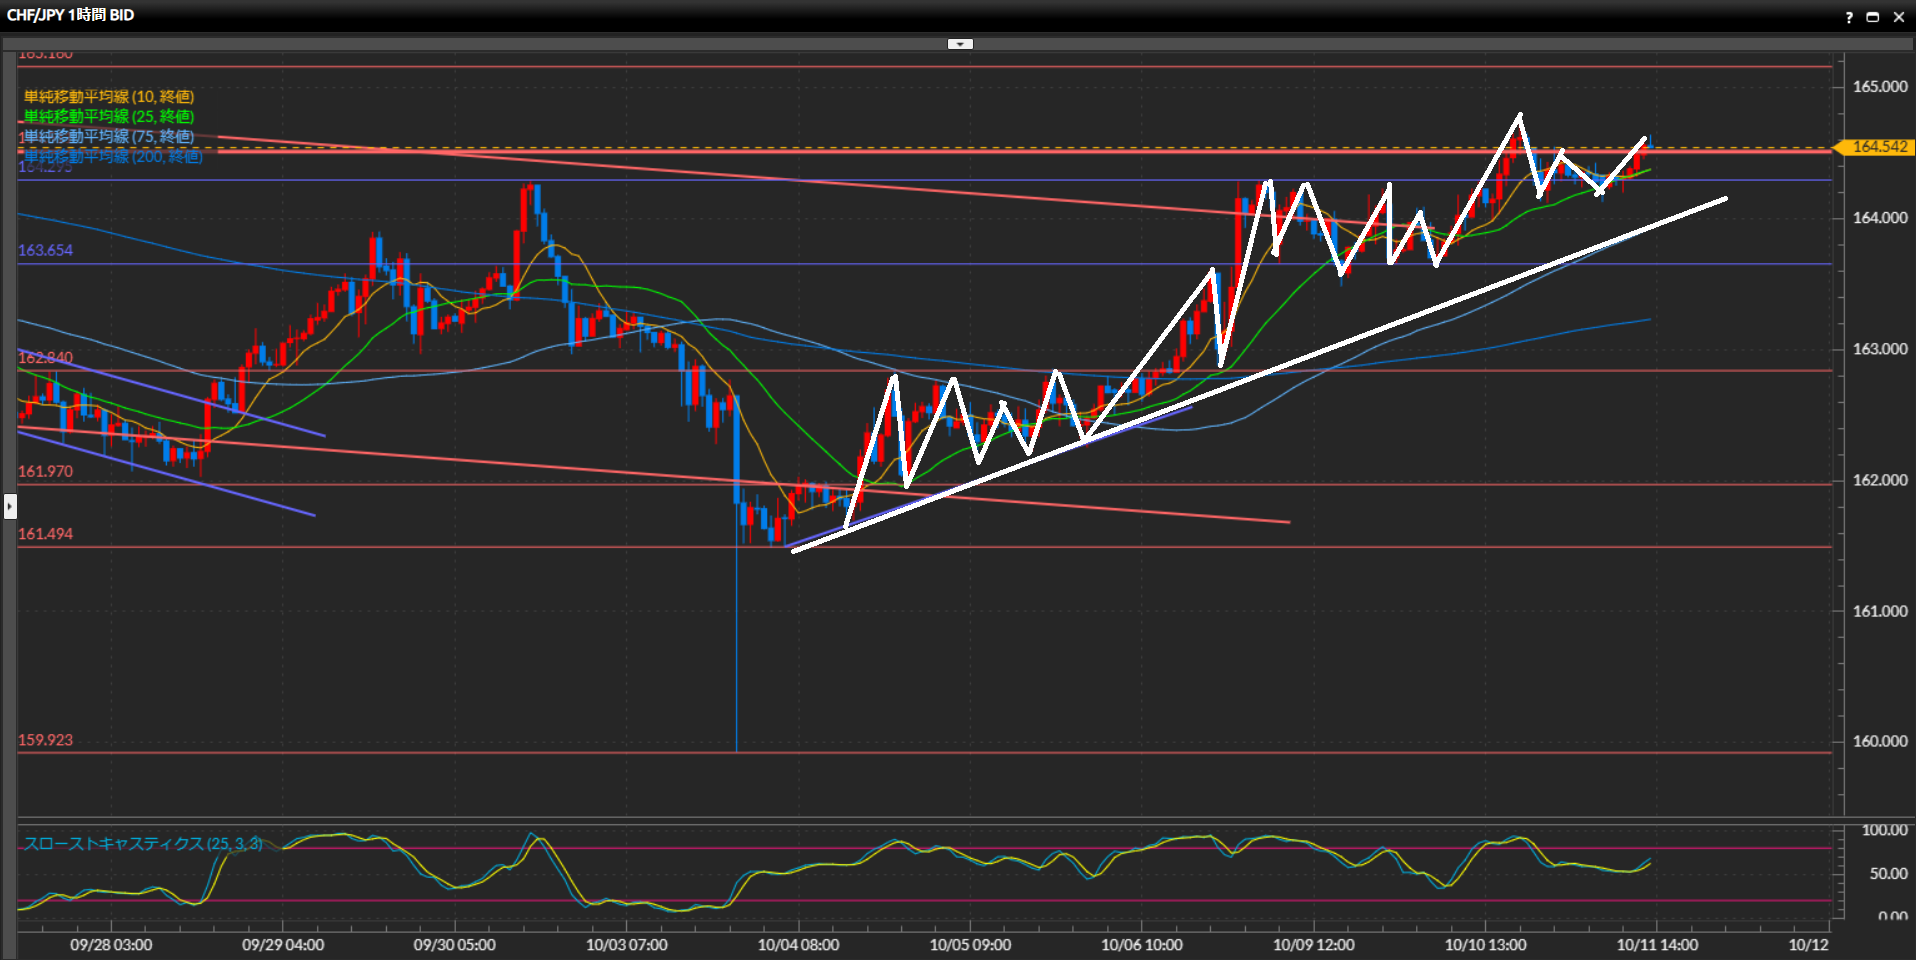This screenshot has width=1916, height=960.
Task: Click the help question mark icon
Action: click(1849, 17)
